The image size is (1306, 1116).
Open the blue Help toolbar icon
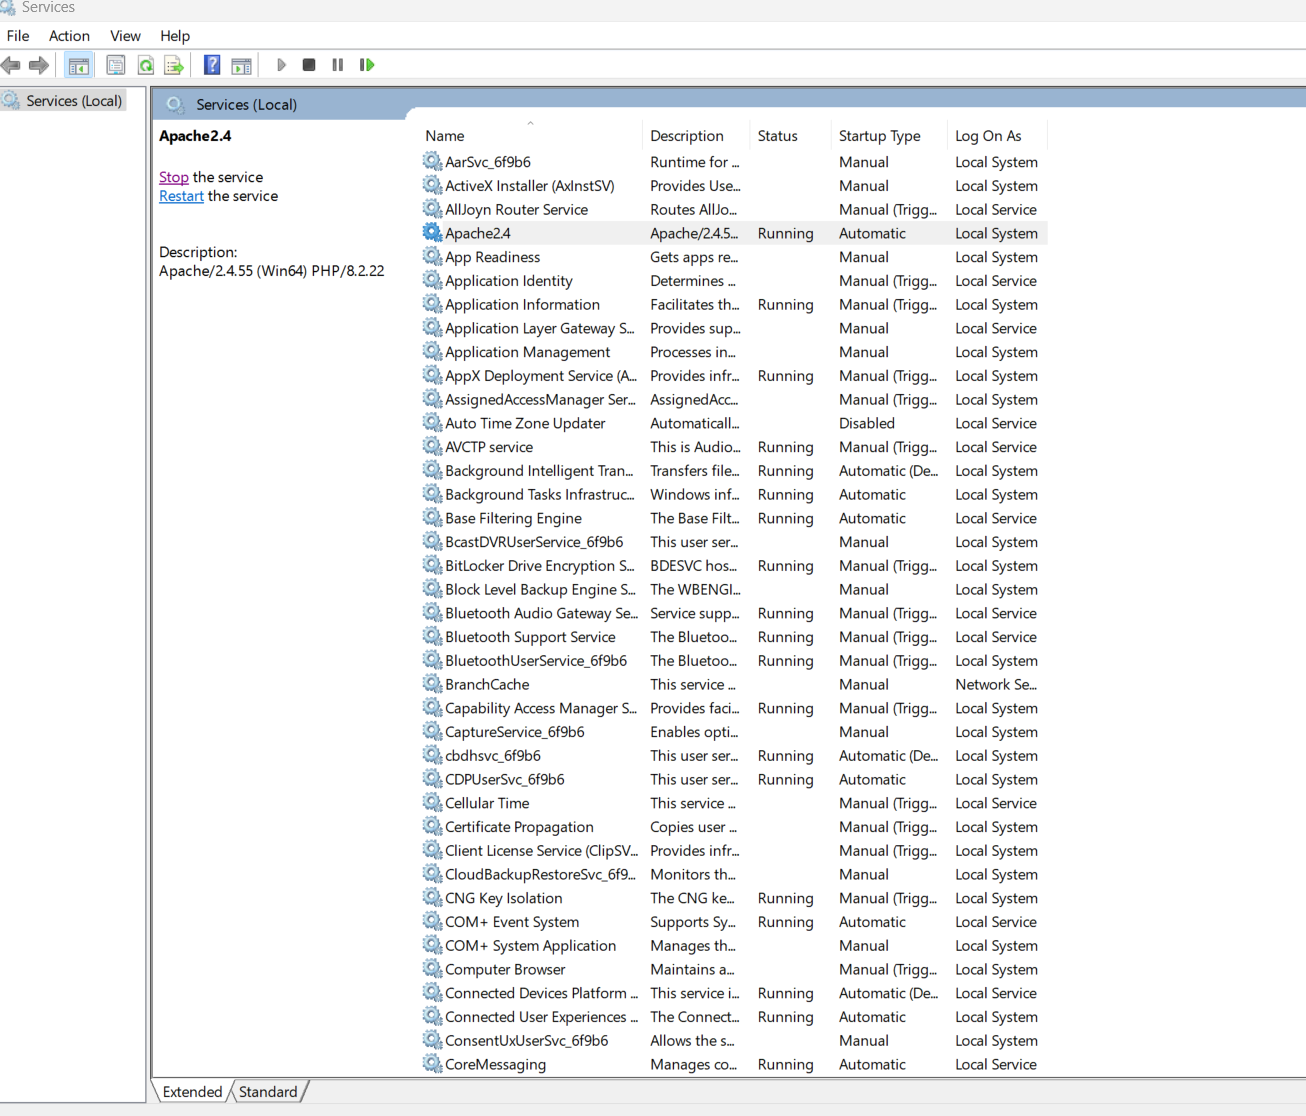click(x=212, y=66)
